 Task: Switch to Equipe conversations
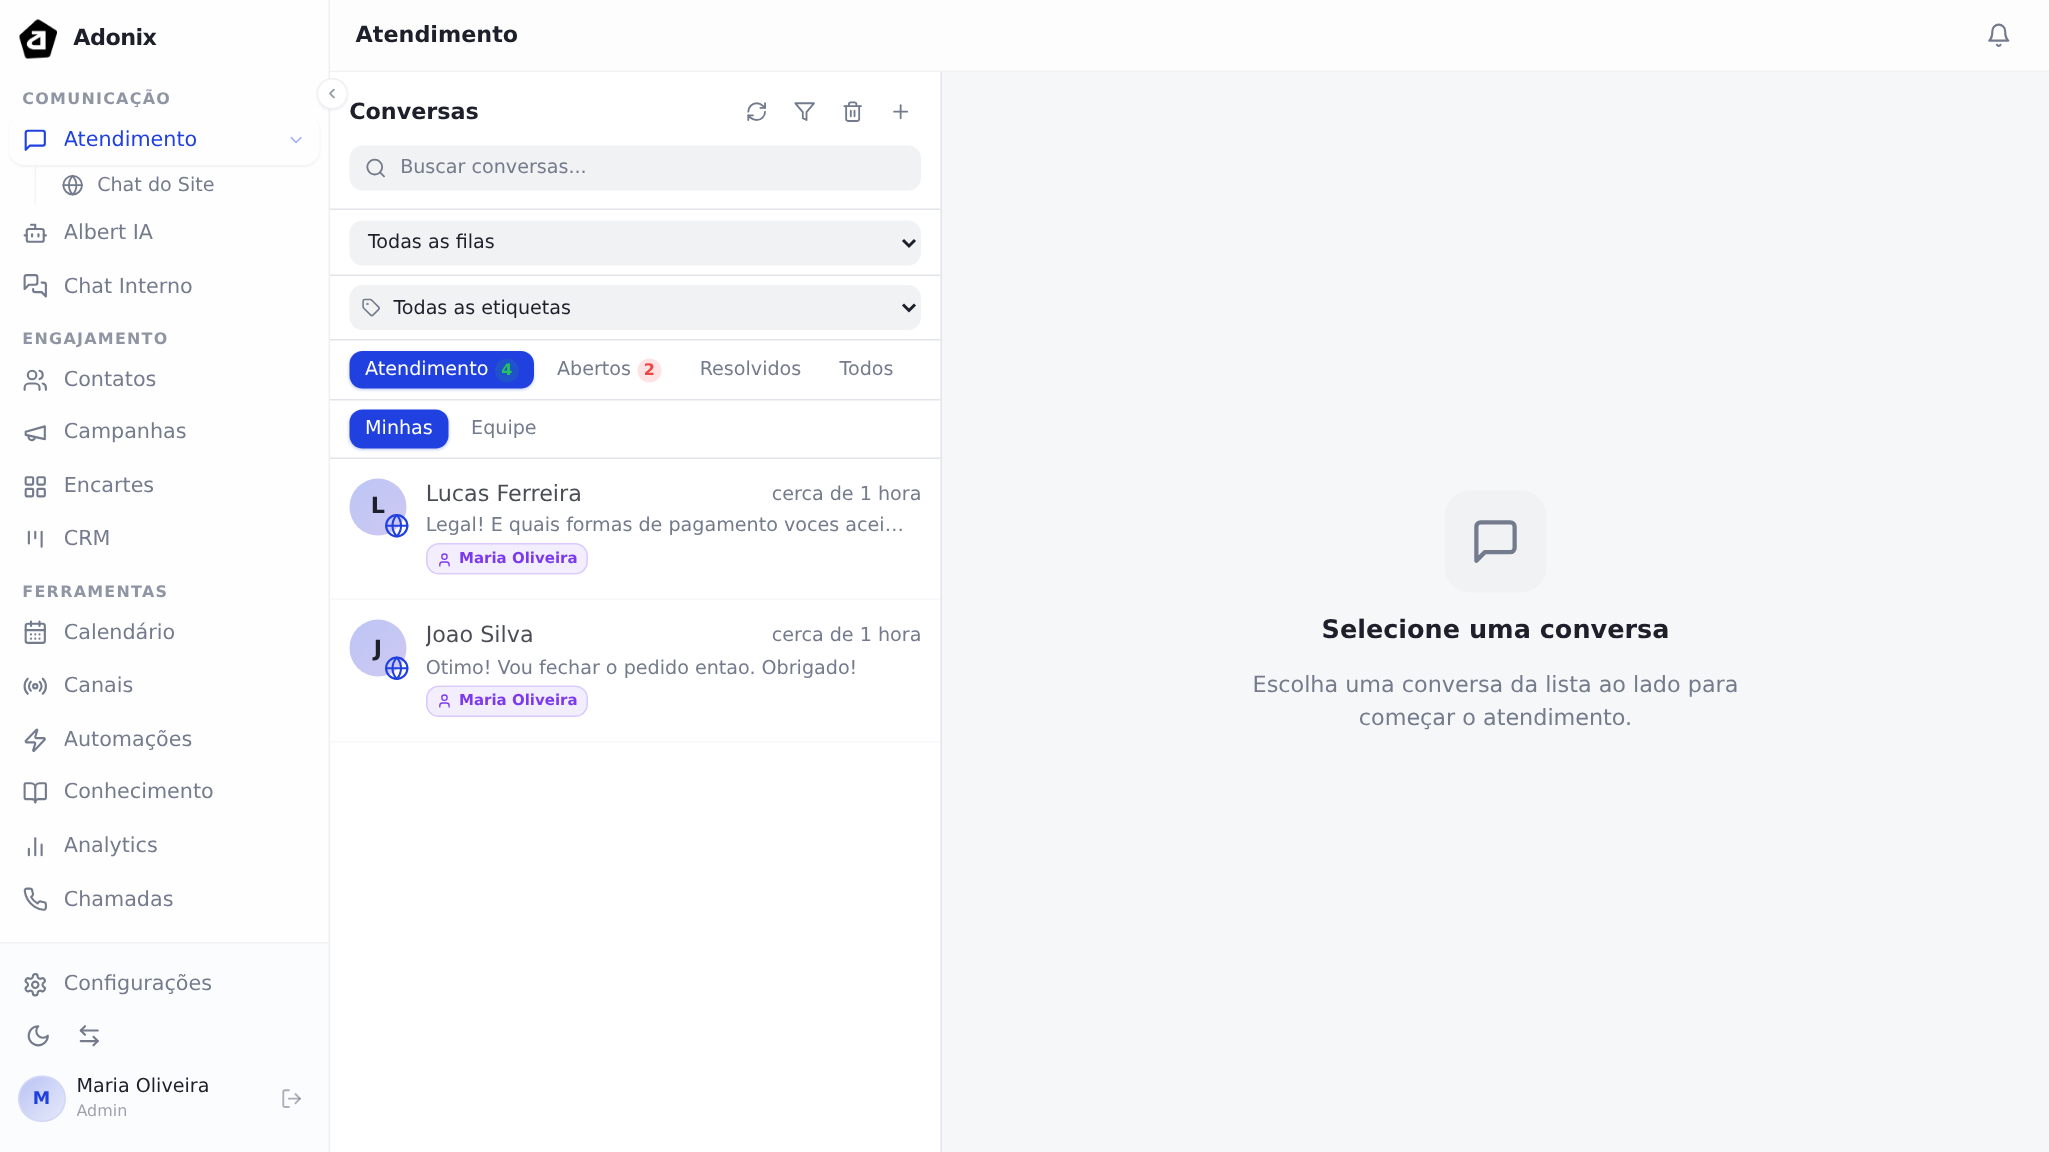[x=503, y=428]
